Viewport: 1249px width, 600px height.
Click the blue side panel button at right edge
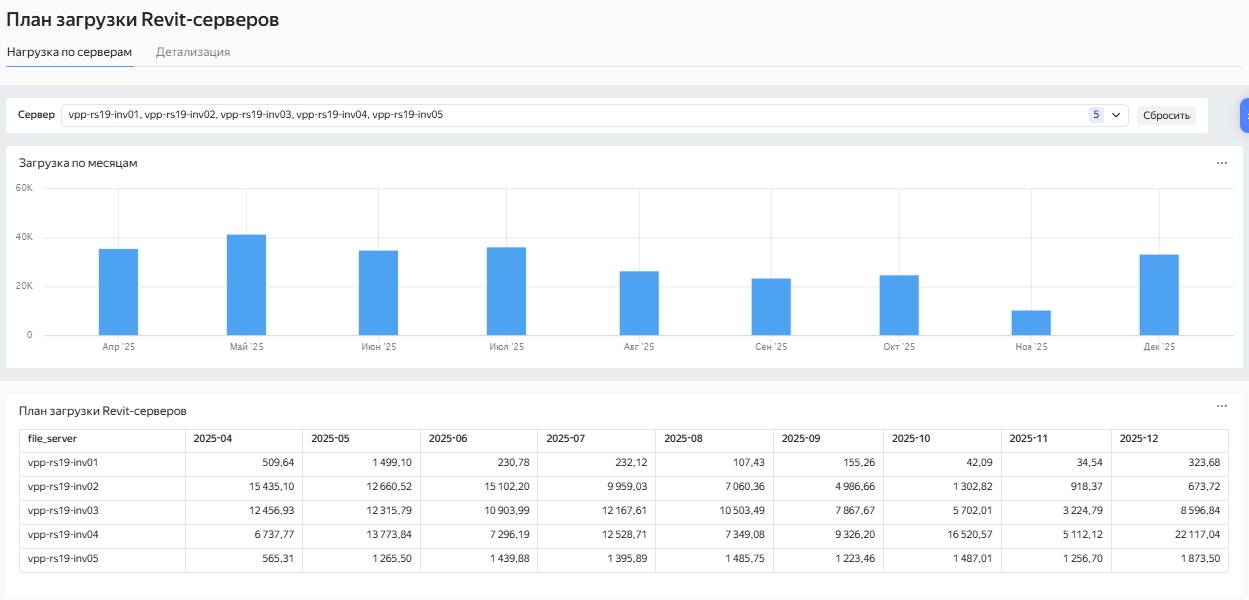[1244, 115]
